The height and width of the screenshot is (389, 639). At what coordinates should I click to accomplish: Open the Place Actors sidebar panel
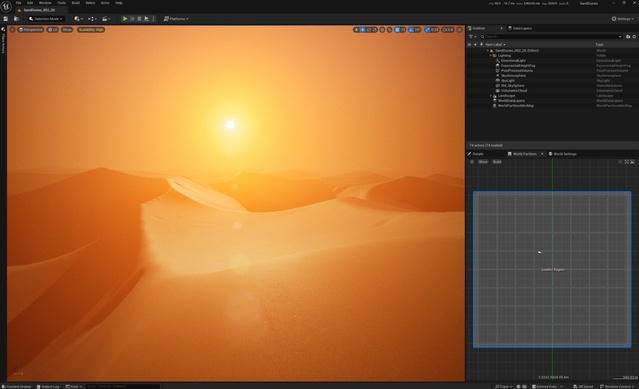[x=3, y=41]
